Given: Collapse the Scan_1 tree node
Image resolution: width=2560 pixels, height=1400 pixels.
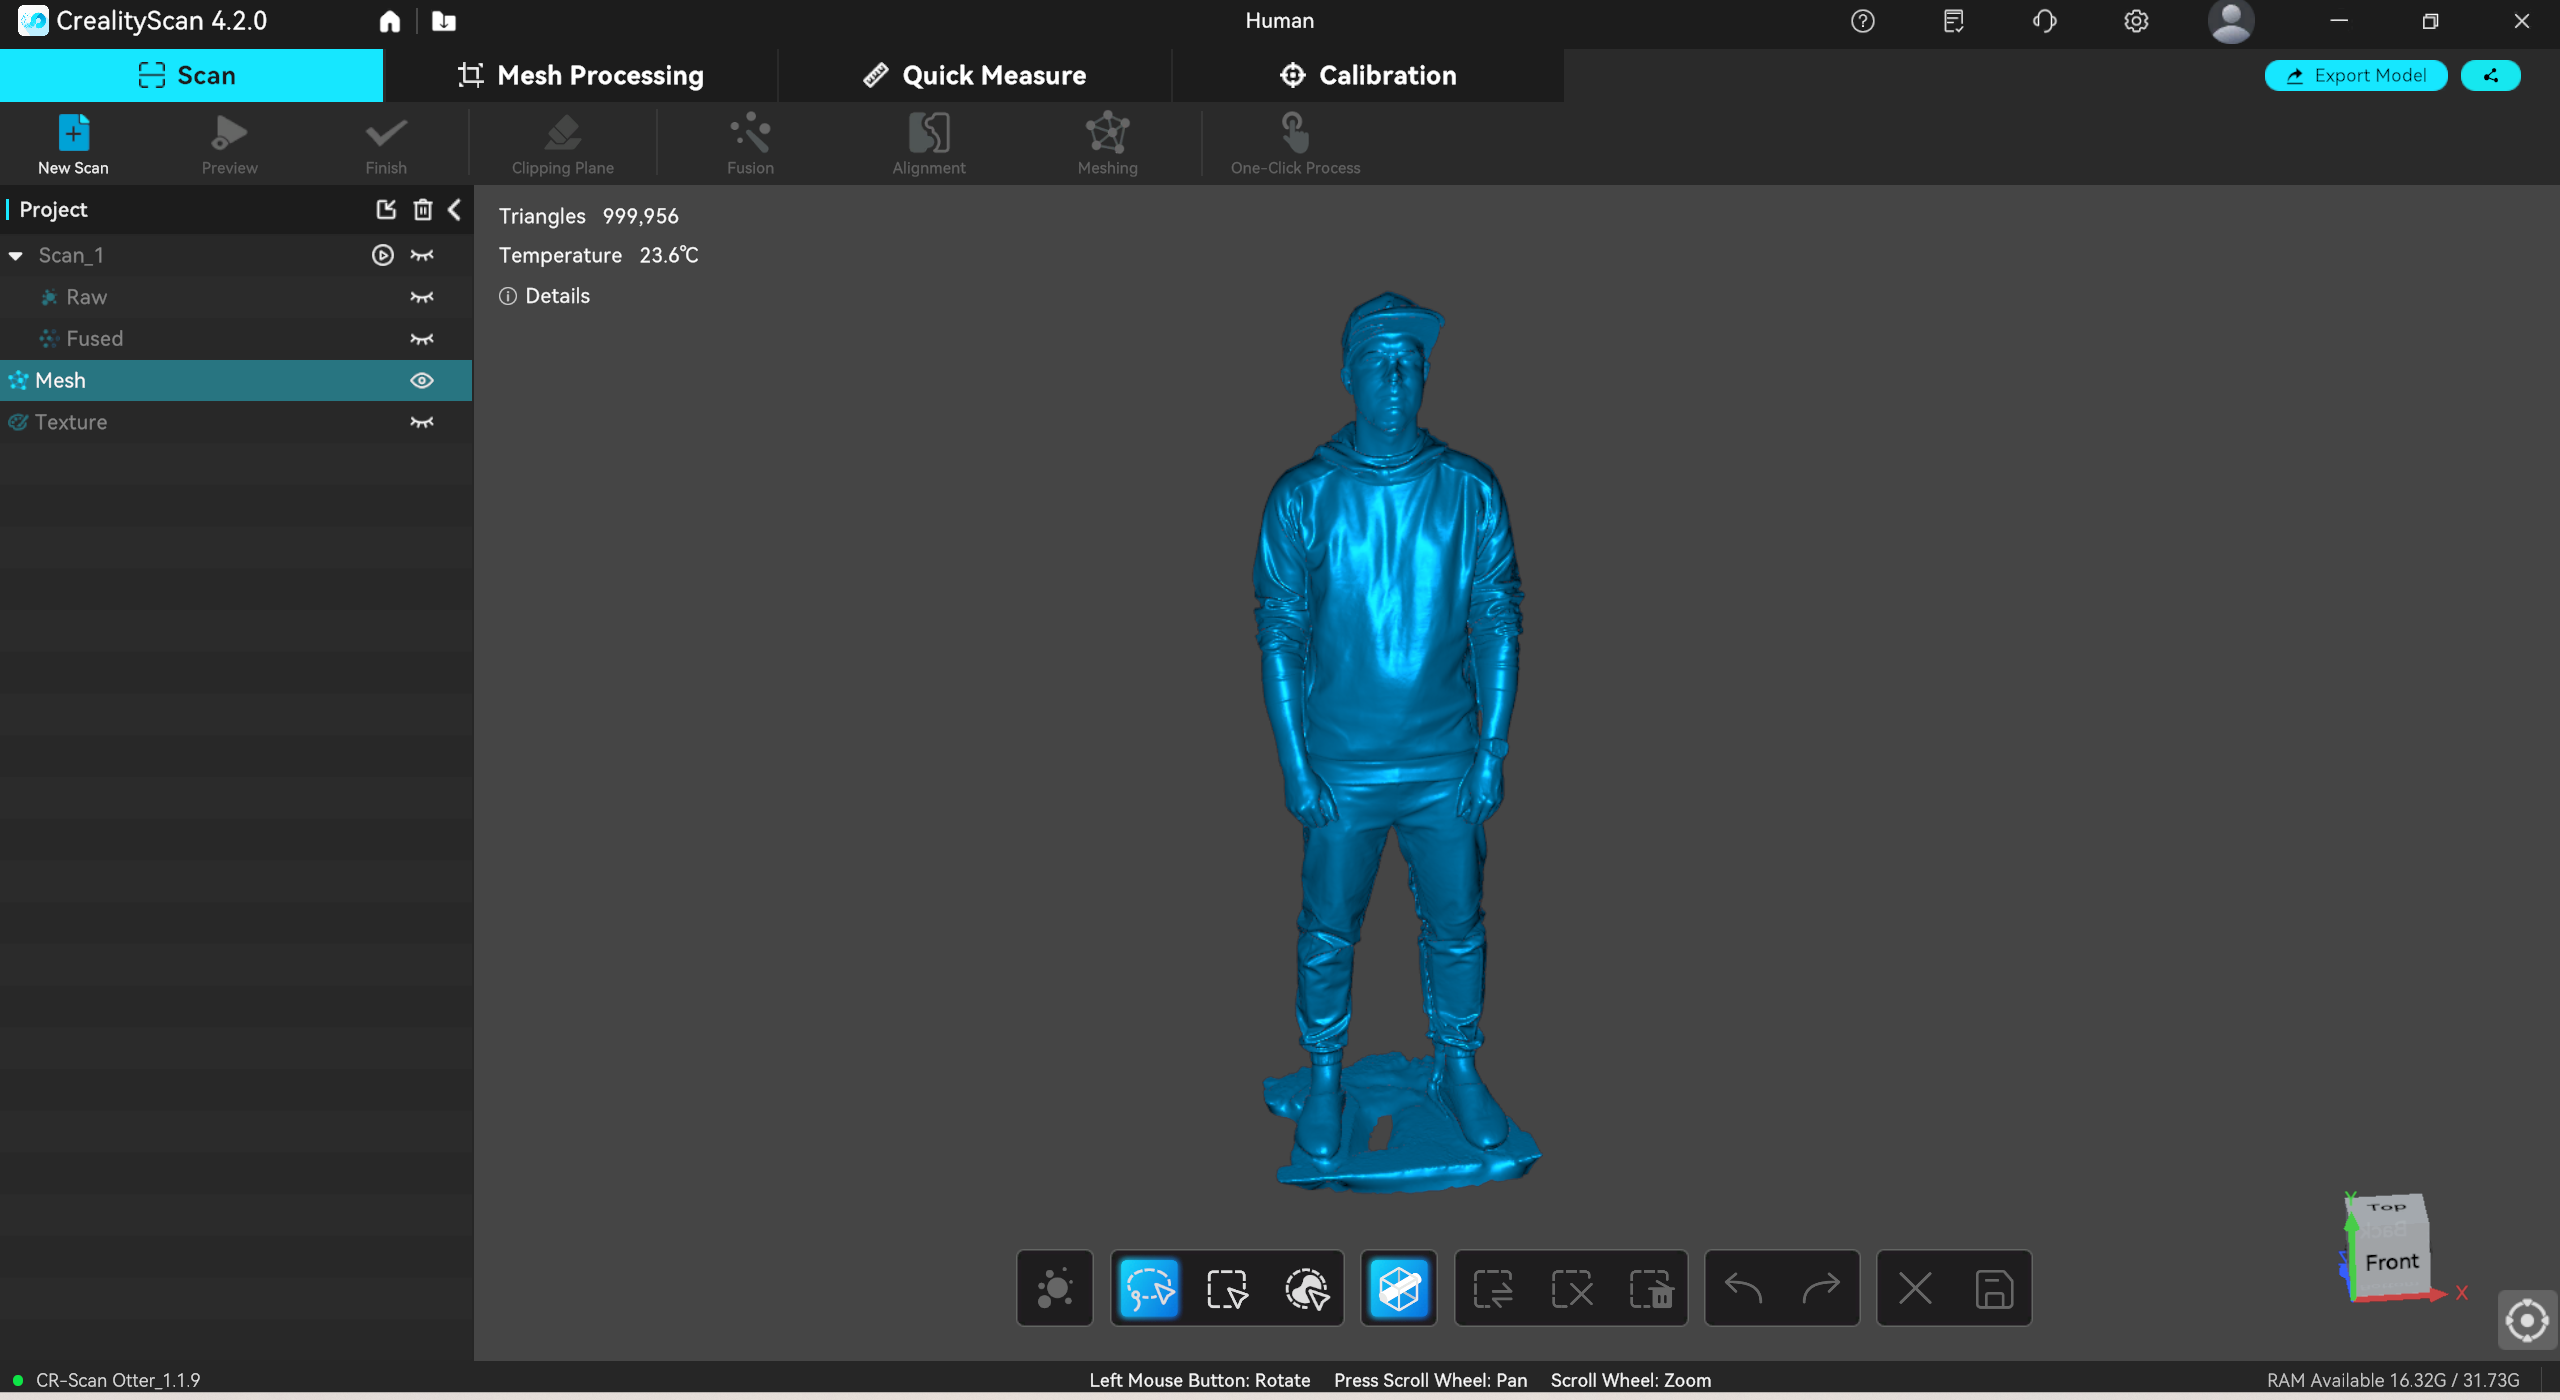Looking at the screenshot, I should 16,256.
